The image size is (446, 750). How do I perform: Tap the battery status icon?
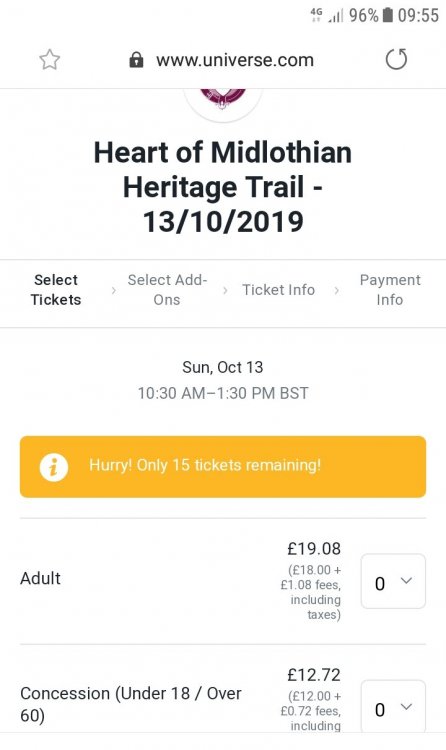click(388, 15)
